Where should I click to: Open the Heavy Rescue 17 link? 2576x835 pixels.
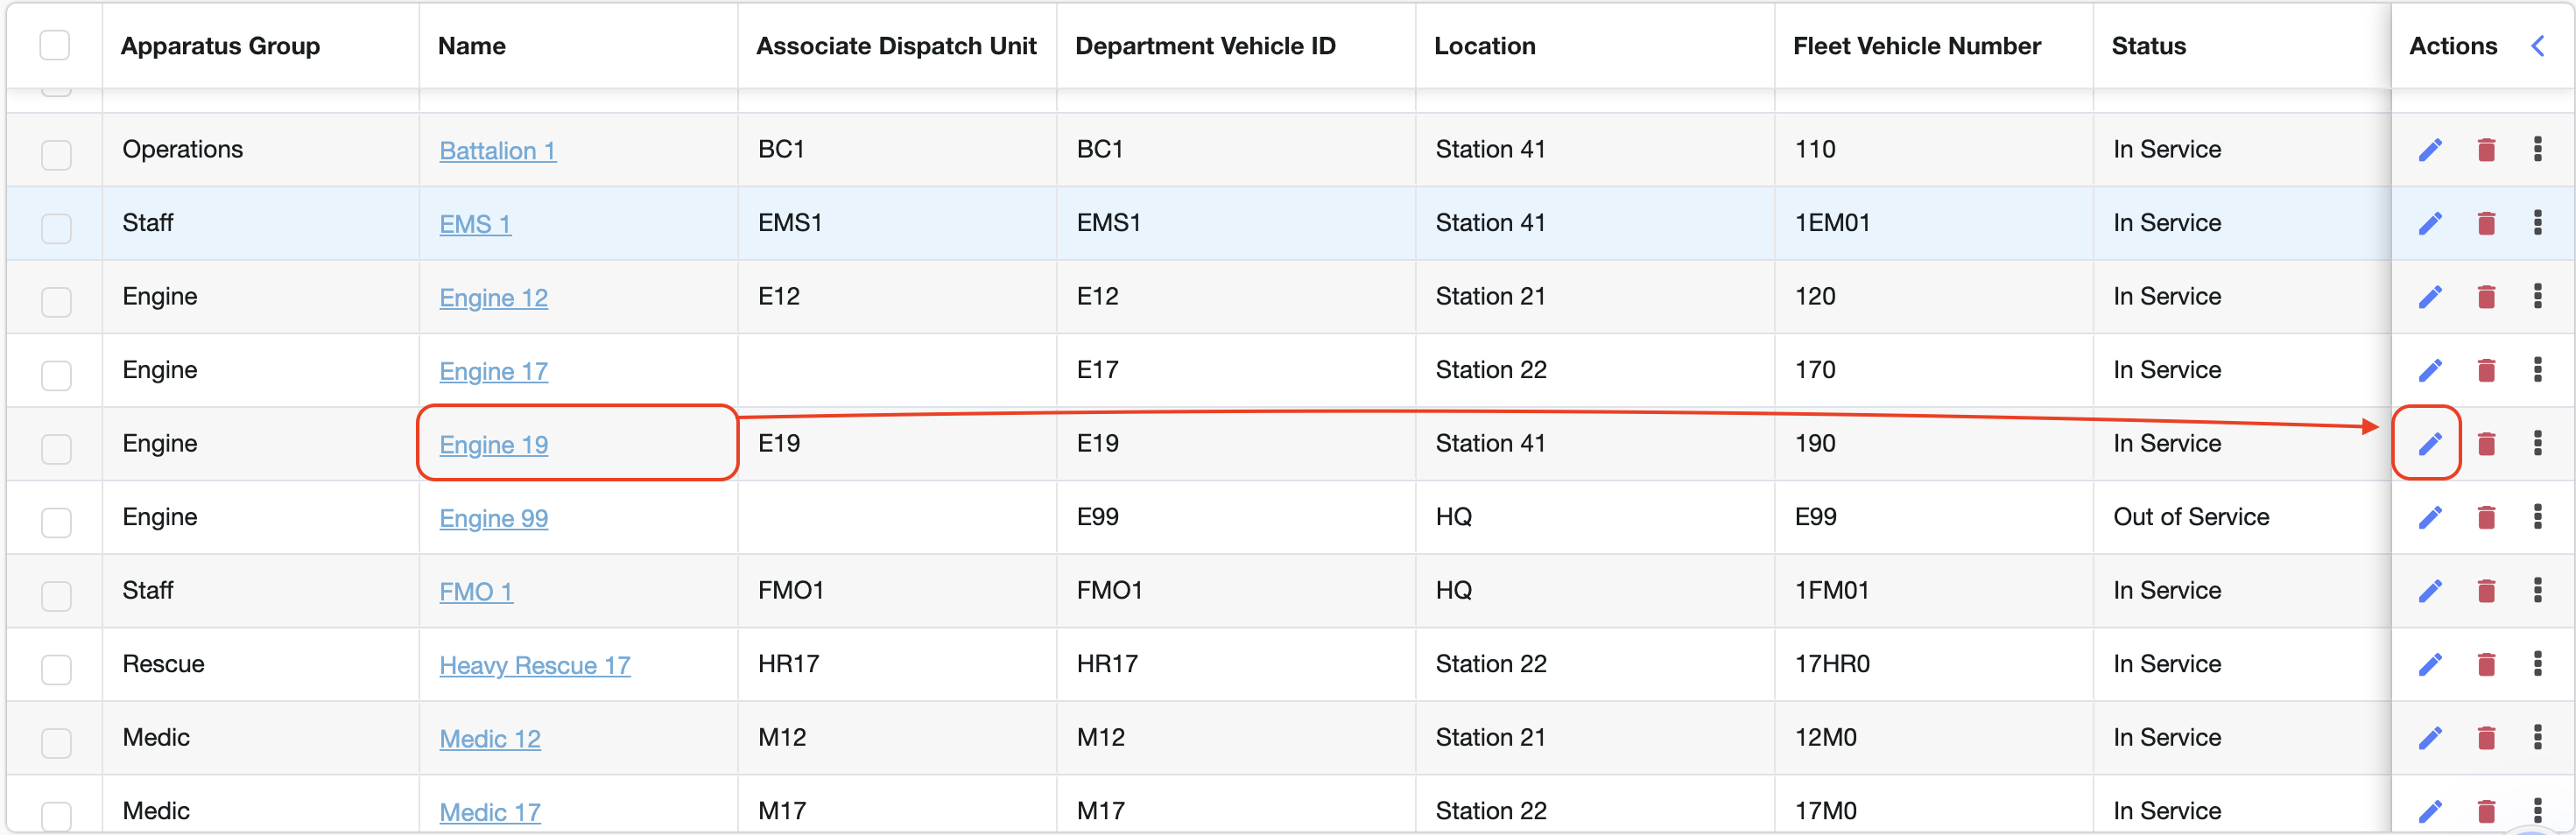pos(534,665)
